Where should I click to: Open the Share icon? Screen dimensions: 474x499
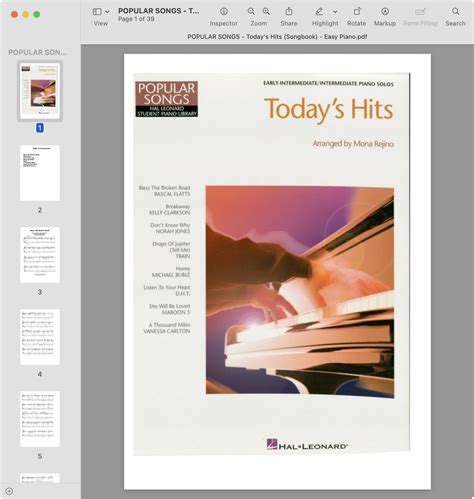(x=289, y=11)
